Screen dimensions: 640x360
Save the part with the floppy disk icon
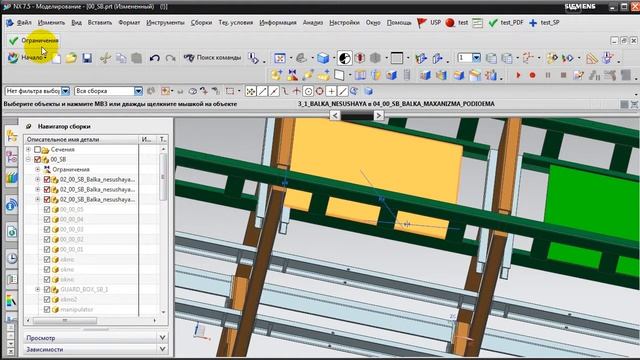click(x=87, y=58)
